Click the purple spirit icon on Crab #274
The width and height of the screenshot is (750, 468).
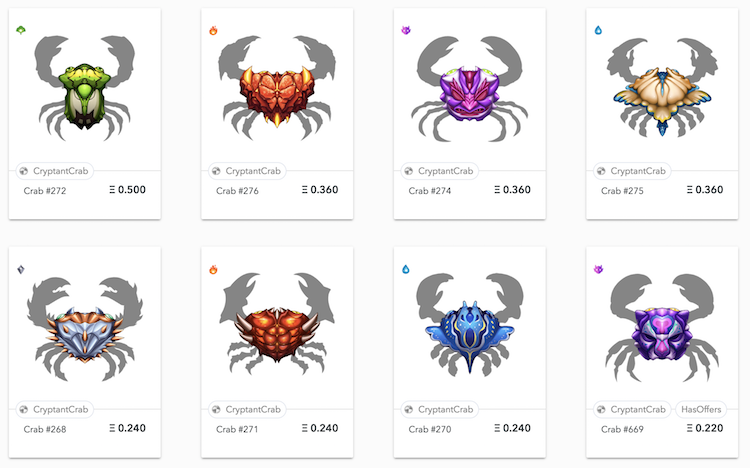click(x=406, y=30)
